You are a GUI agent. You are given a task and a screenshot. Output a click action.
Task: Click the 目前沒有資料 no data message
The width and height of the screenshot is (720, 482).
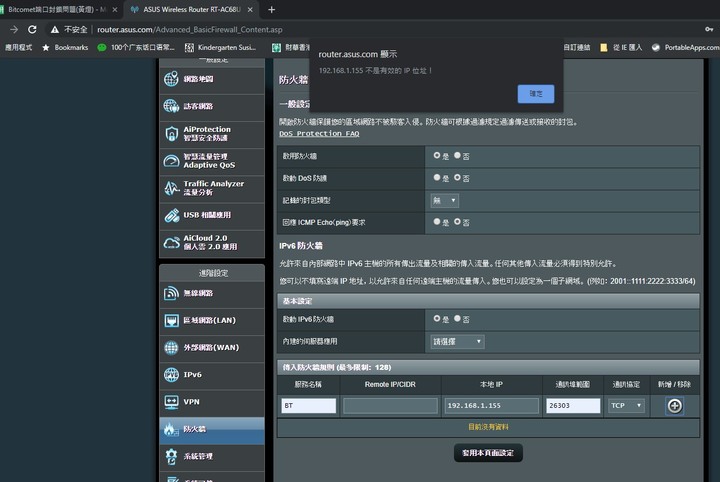pos(488,427)
